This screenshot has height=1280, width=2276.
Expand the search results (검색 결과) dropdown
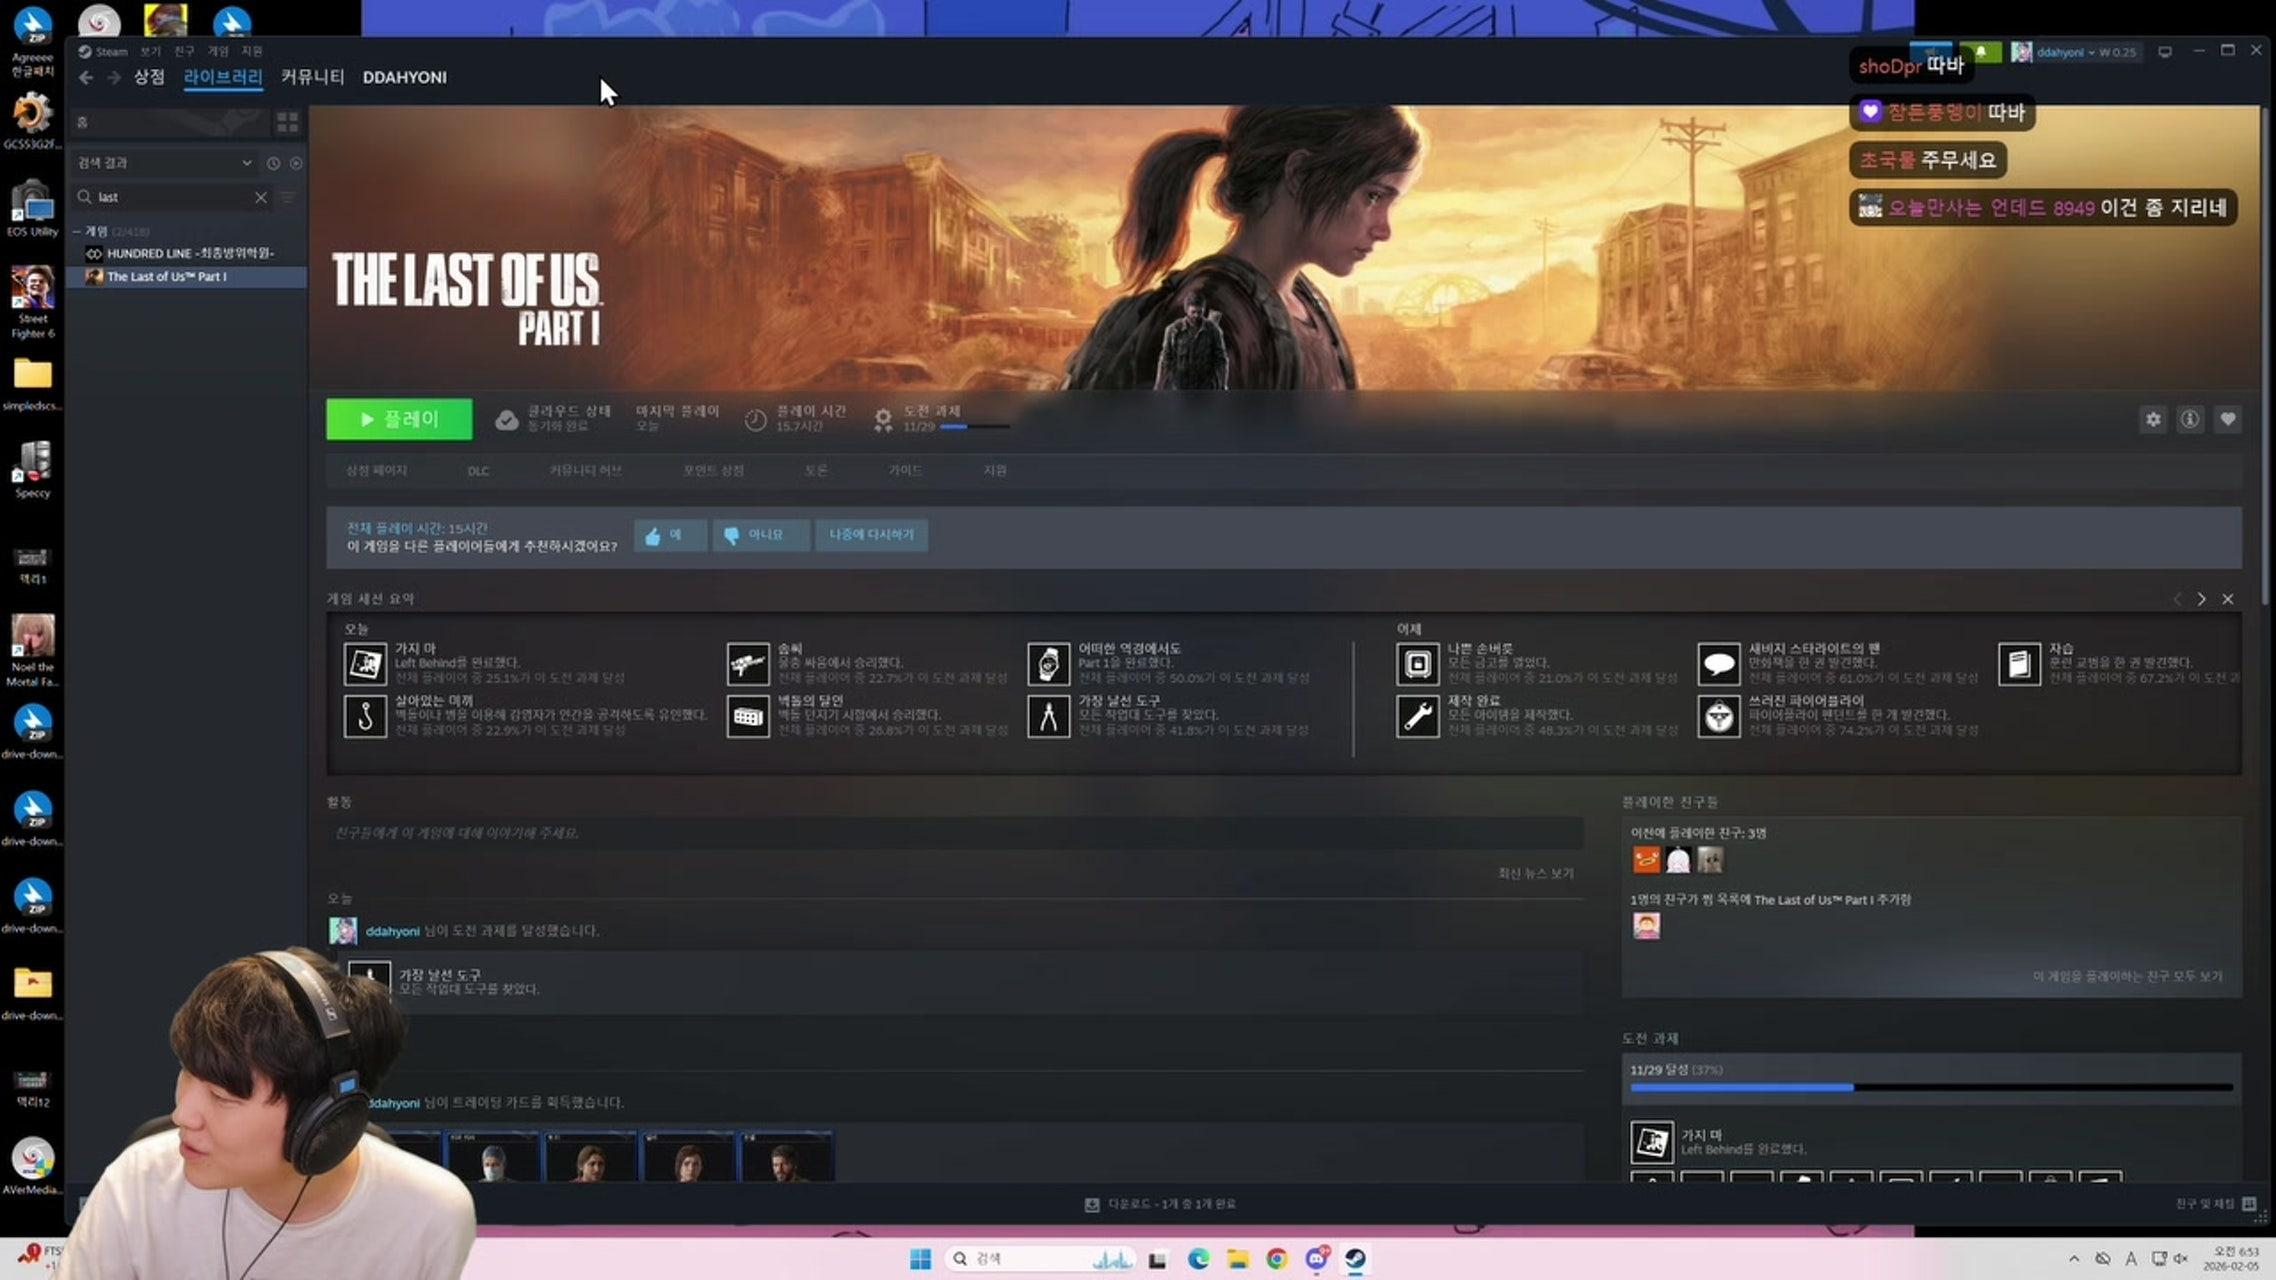[245, 163]
